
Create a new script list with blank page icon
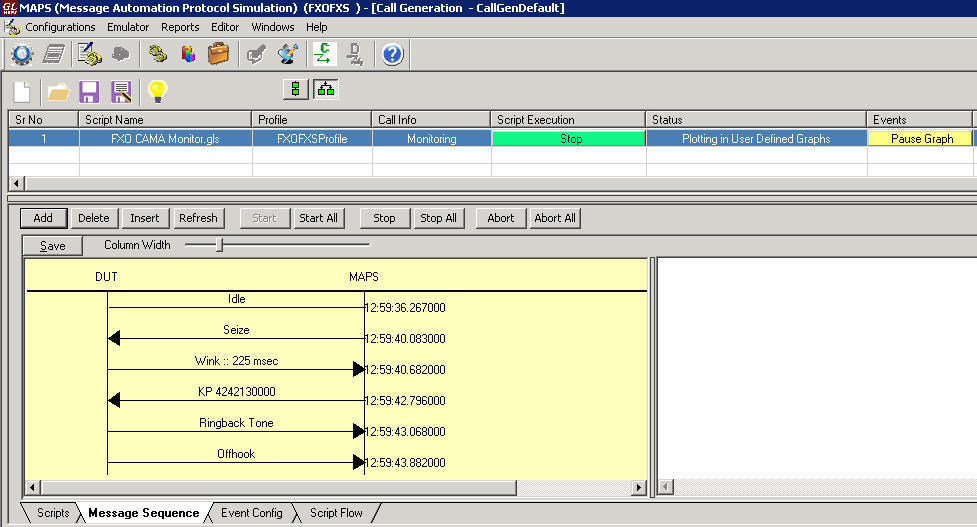(22, 92)
